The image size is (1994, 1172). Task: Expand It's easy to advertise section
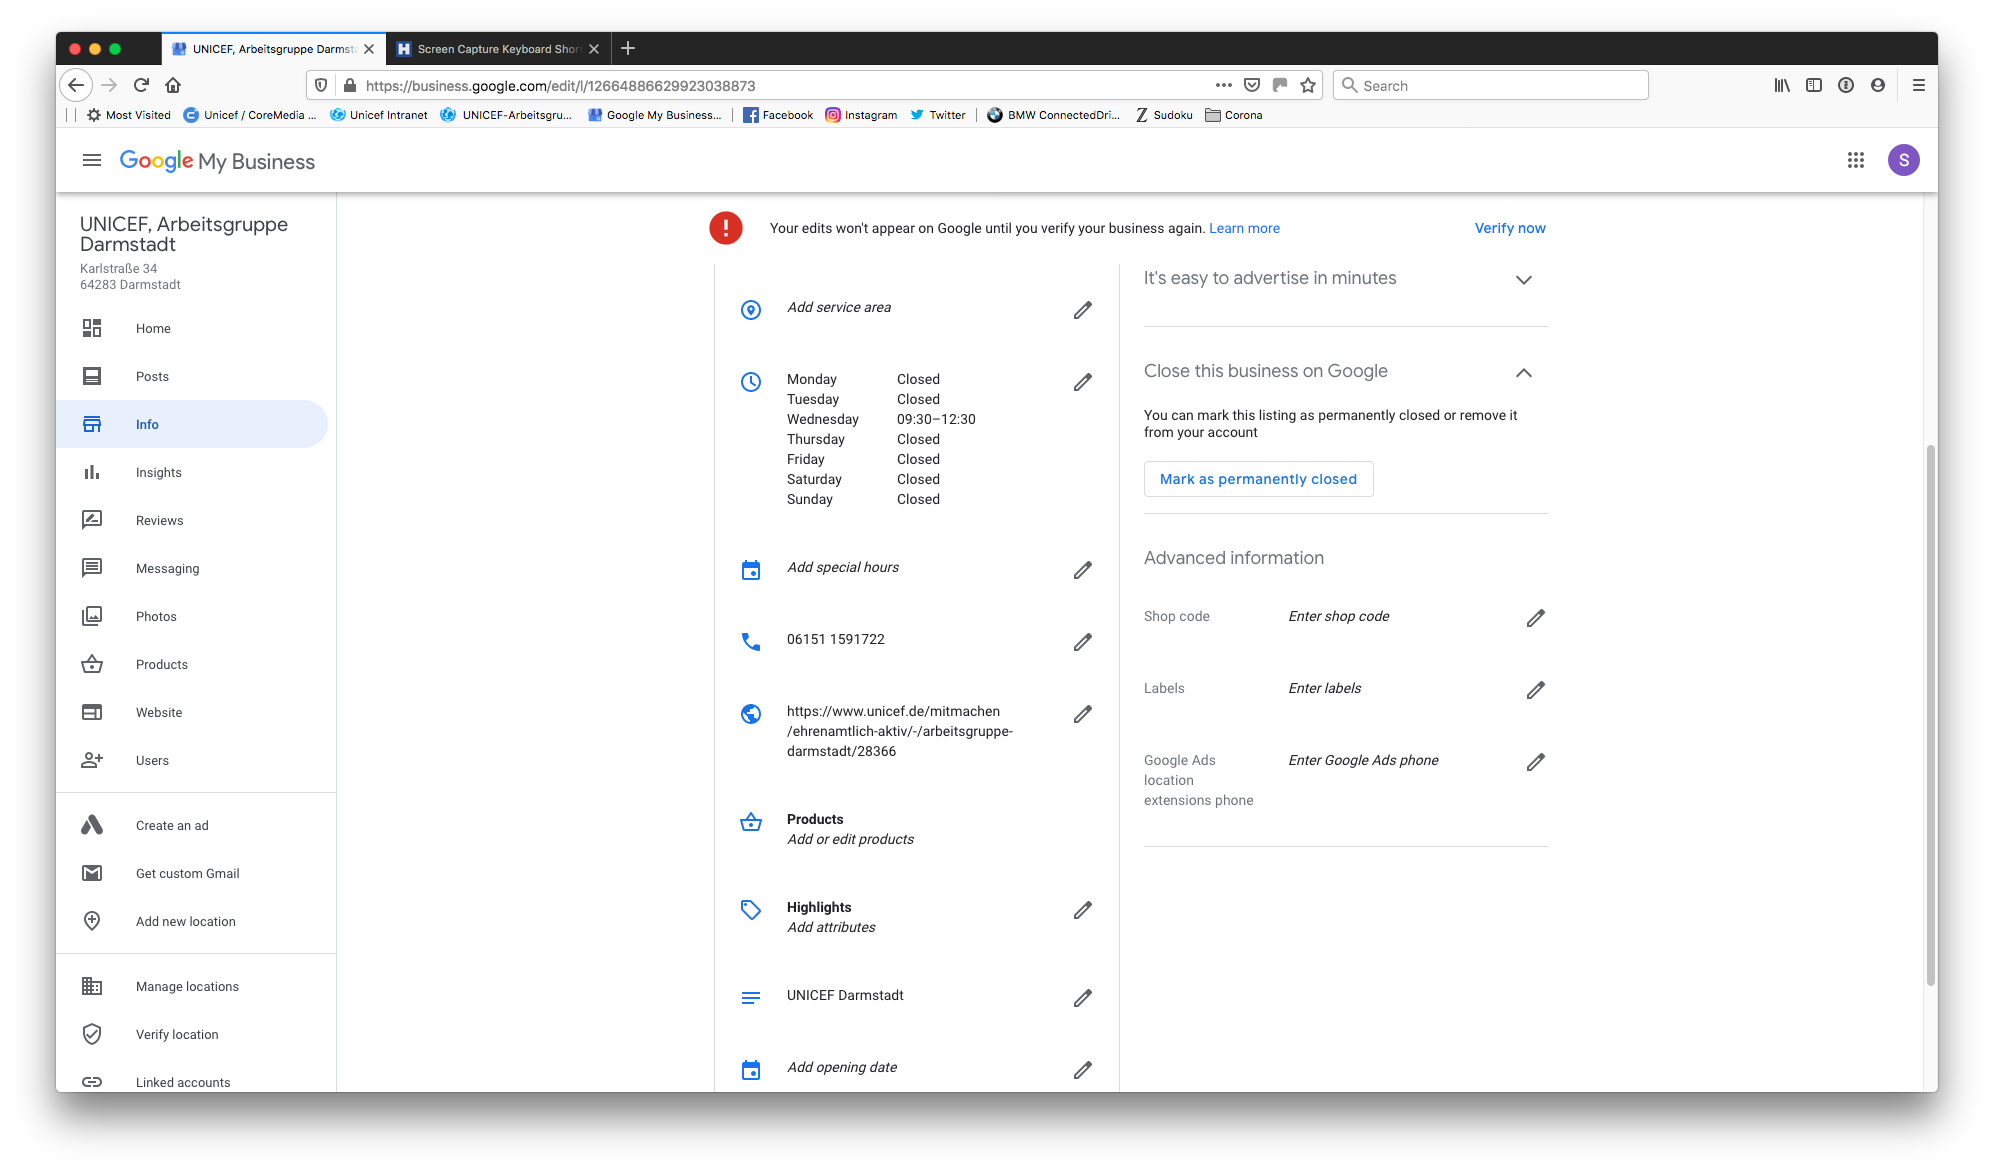pos(1523,280)
